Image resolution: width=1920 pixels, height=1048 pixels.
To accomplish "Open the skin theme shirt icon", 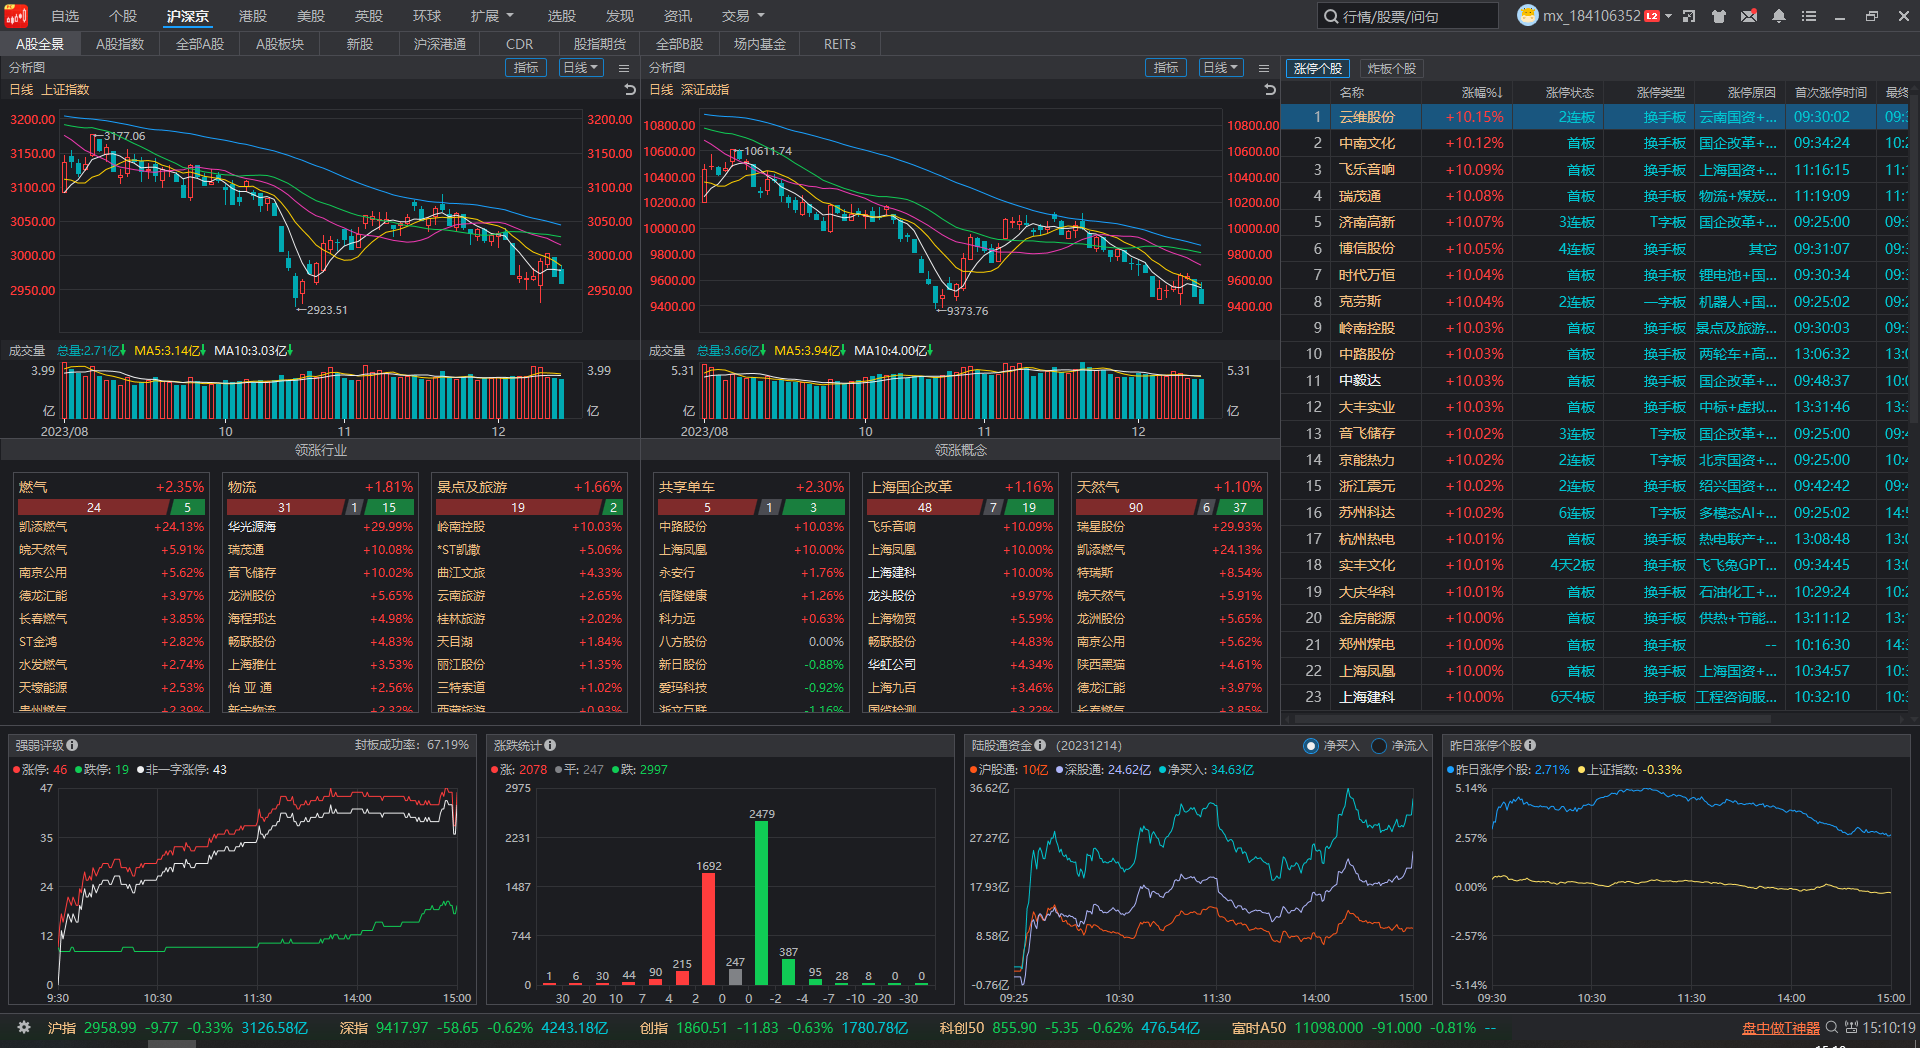I will pyautogui.click(x=1719, y=16).
